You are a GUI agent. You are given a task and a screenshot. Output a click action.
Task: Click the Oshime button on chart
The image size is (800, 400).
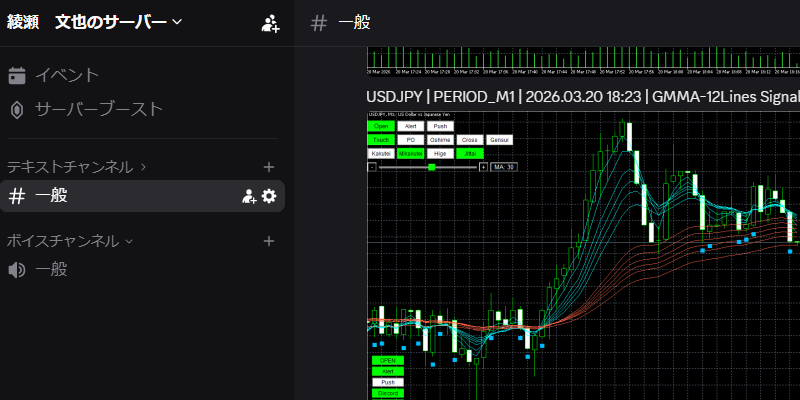click(440, 140)
